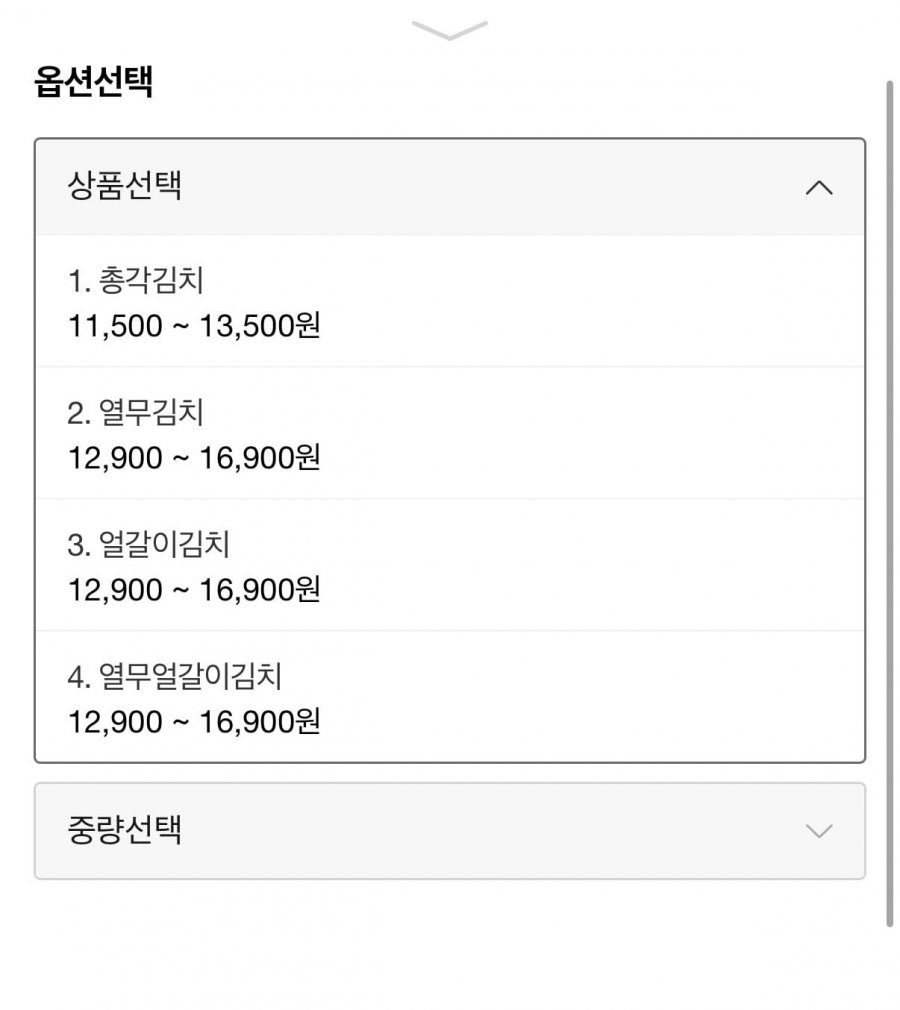Click the down arrow in 중량선택
This screenshot has width=900, height=1010.
coord(818,831)
